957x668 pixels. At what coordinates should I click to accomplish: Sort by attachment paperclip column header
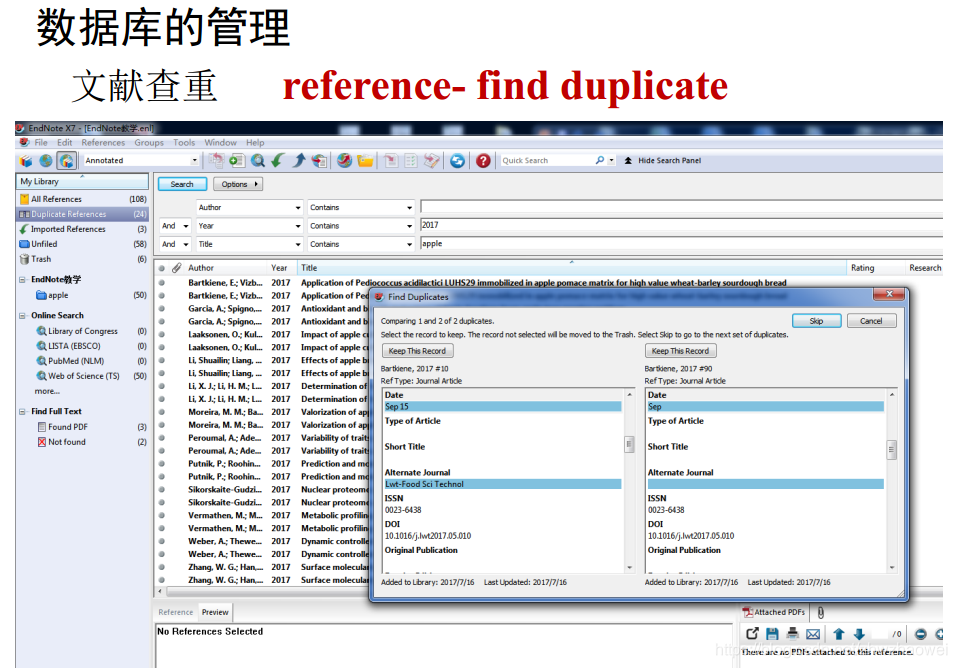click(x=177, y=268)
